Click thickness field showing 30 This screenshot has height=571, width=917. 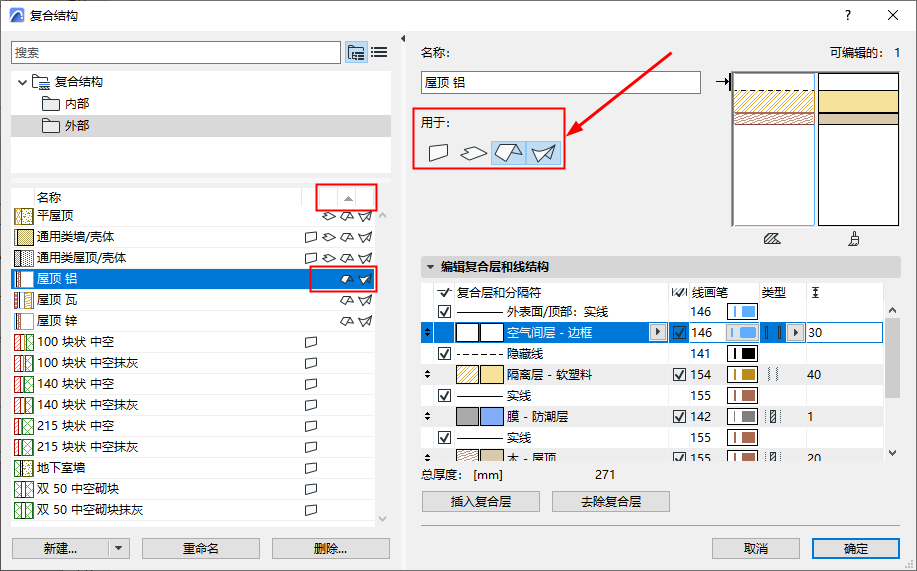(844, 332)
